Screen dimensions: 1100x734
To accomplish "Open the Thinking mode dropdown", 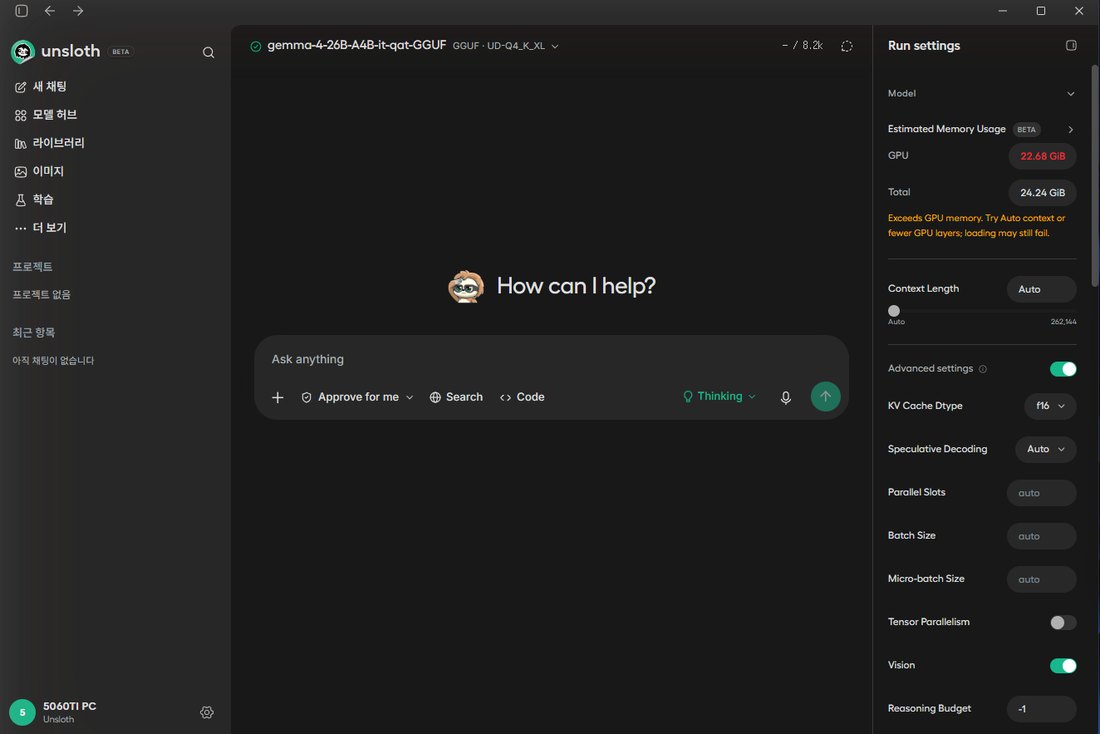I will (x=719, y=396).
